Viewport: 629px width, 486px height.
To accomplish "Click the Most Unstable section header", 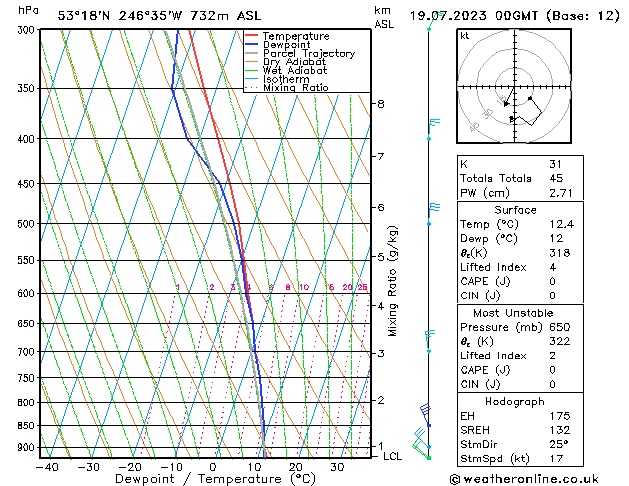I will pyautogui.click(x=513, y=313).
